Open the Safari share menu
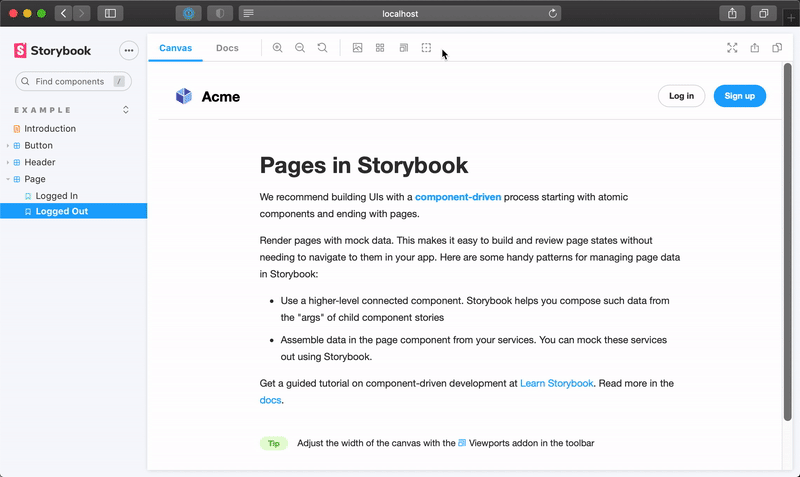This screenshot has height=477, width=800. point(732,14)
